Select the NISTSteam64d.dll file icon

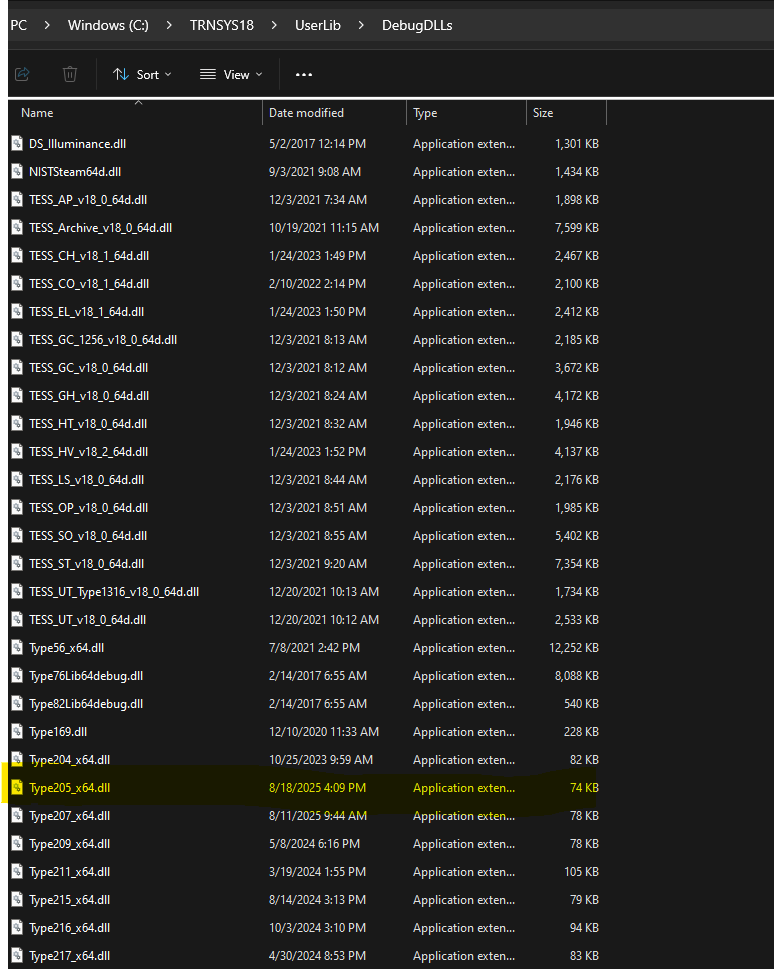17,172
